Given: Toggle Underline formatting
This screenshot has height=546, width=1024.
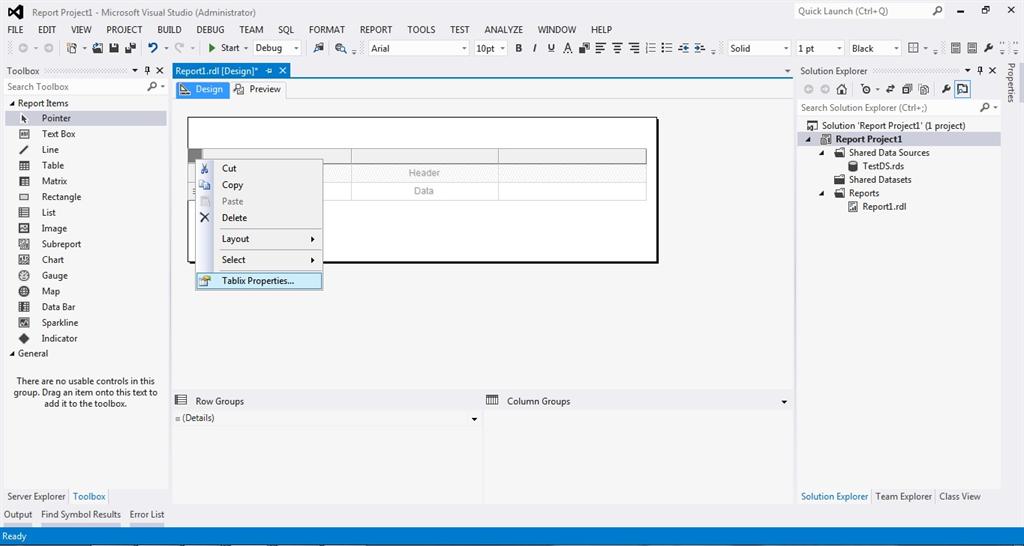Looking at the screenshot, I should point(551,48).
